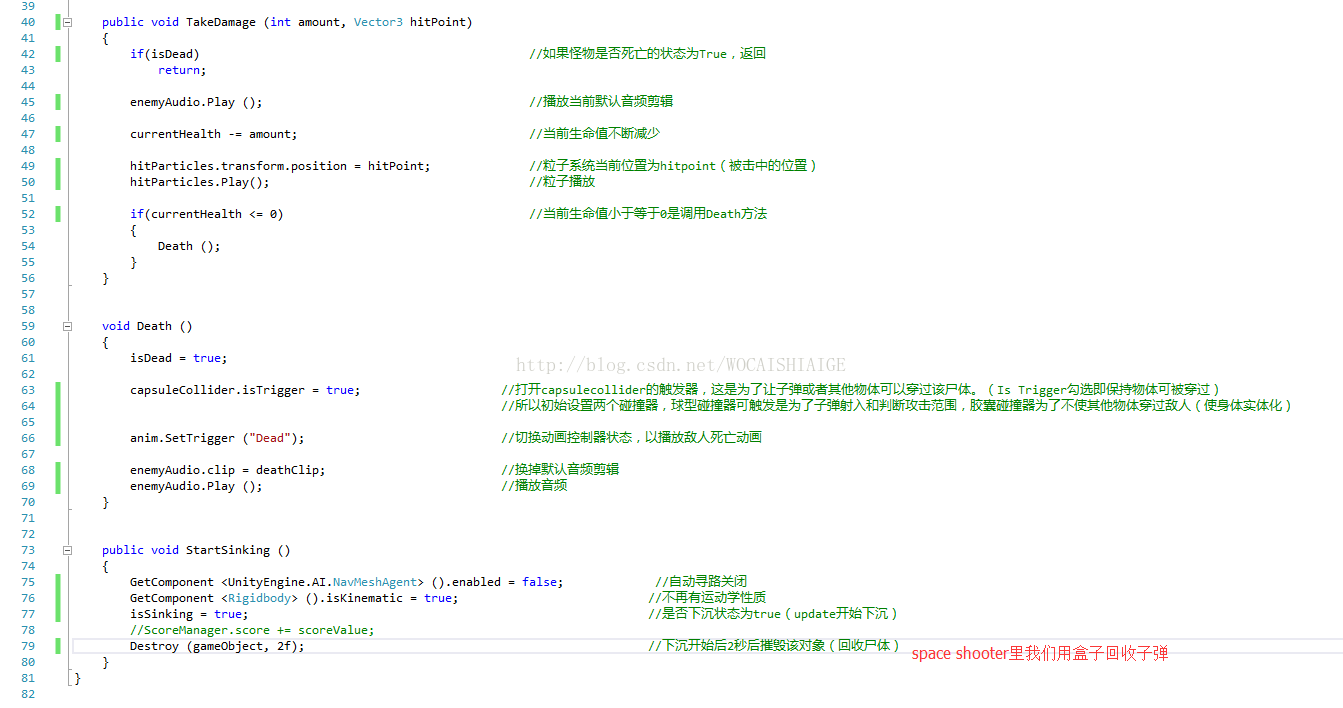Click public void StartSinking () declaration
Image resolution: width=1343 pixels, height=708 pixels.
click(x=196, y=550)
